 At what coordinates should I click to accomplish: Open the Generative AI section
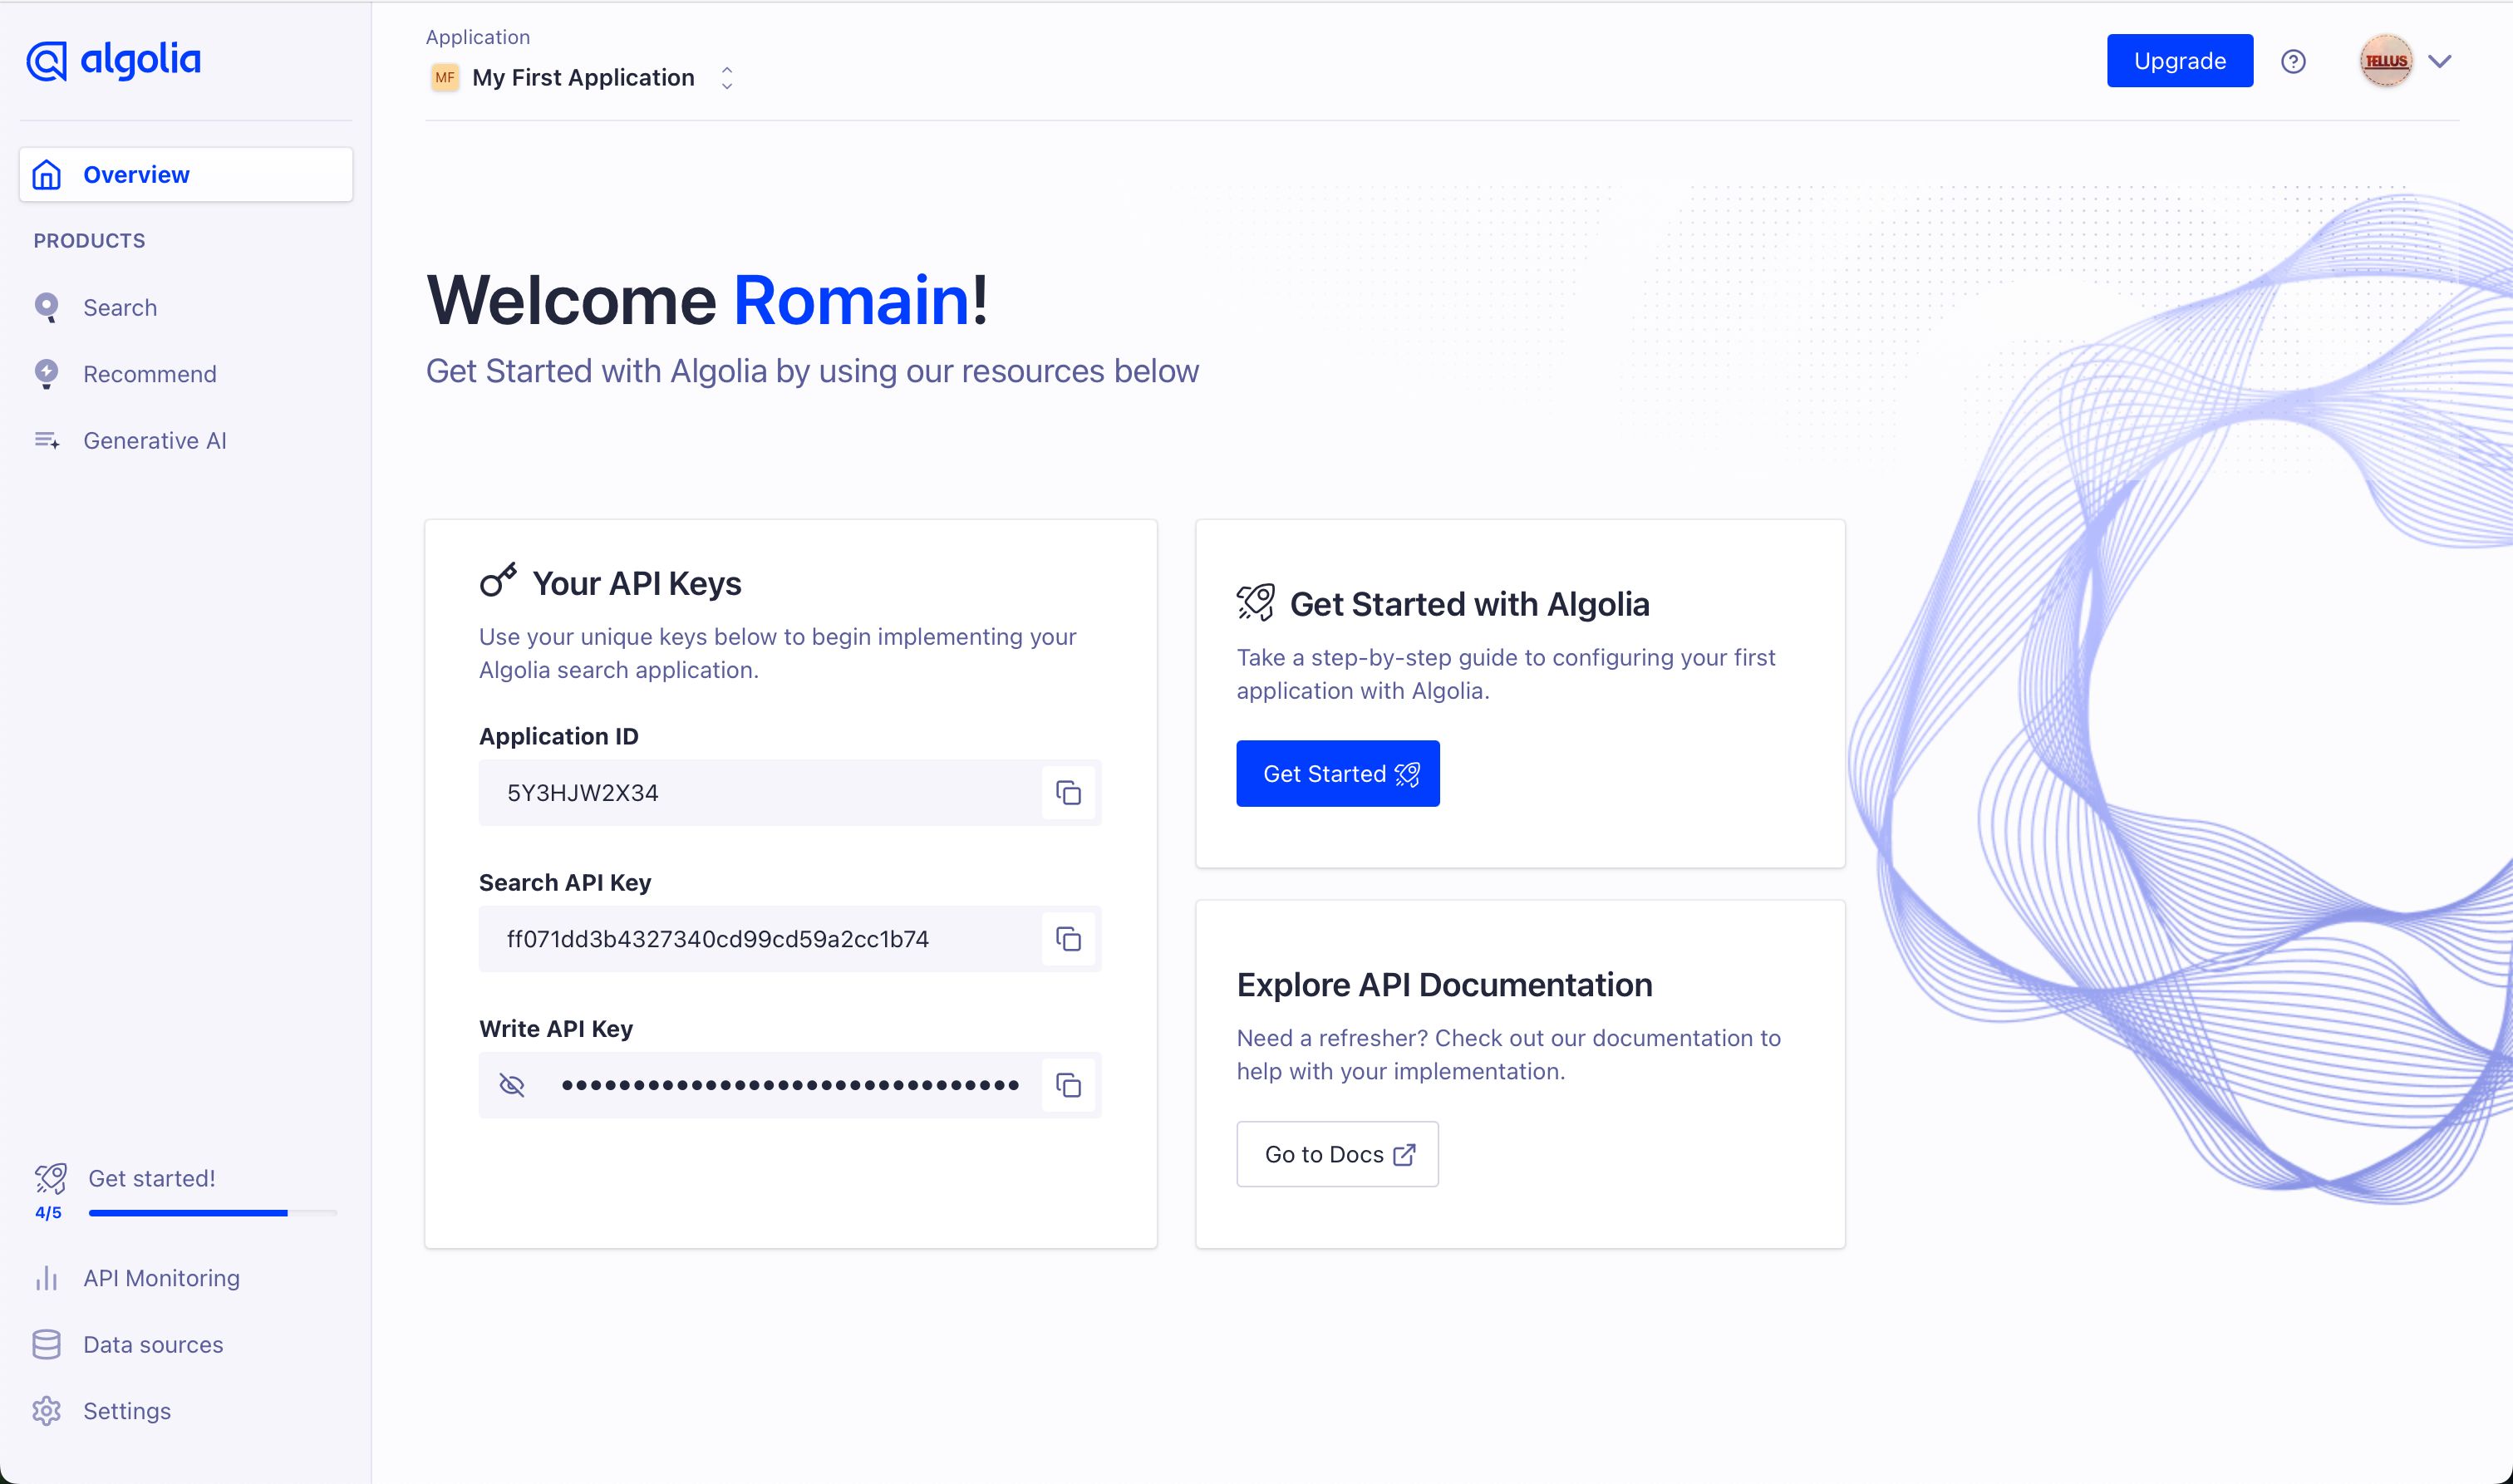pyautogui.click(x=154, y=441)
